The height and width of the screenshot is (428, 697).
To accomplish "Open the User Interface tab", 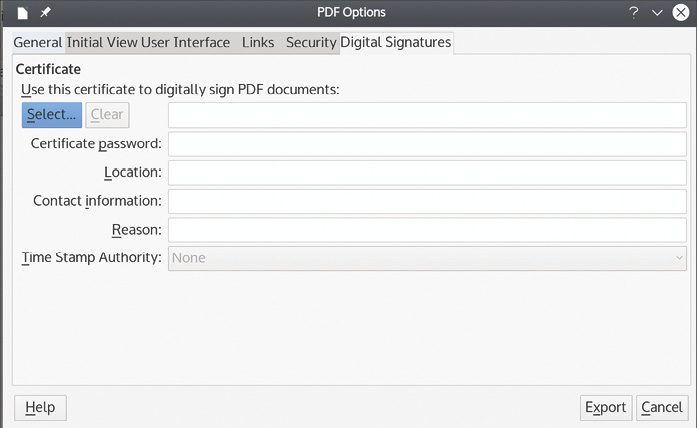I will 185,43.
